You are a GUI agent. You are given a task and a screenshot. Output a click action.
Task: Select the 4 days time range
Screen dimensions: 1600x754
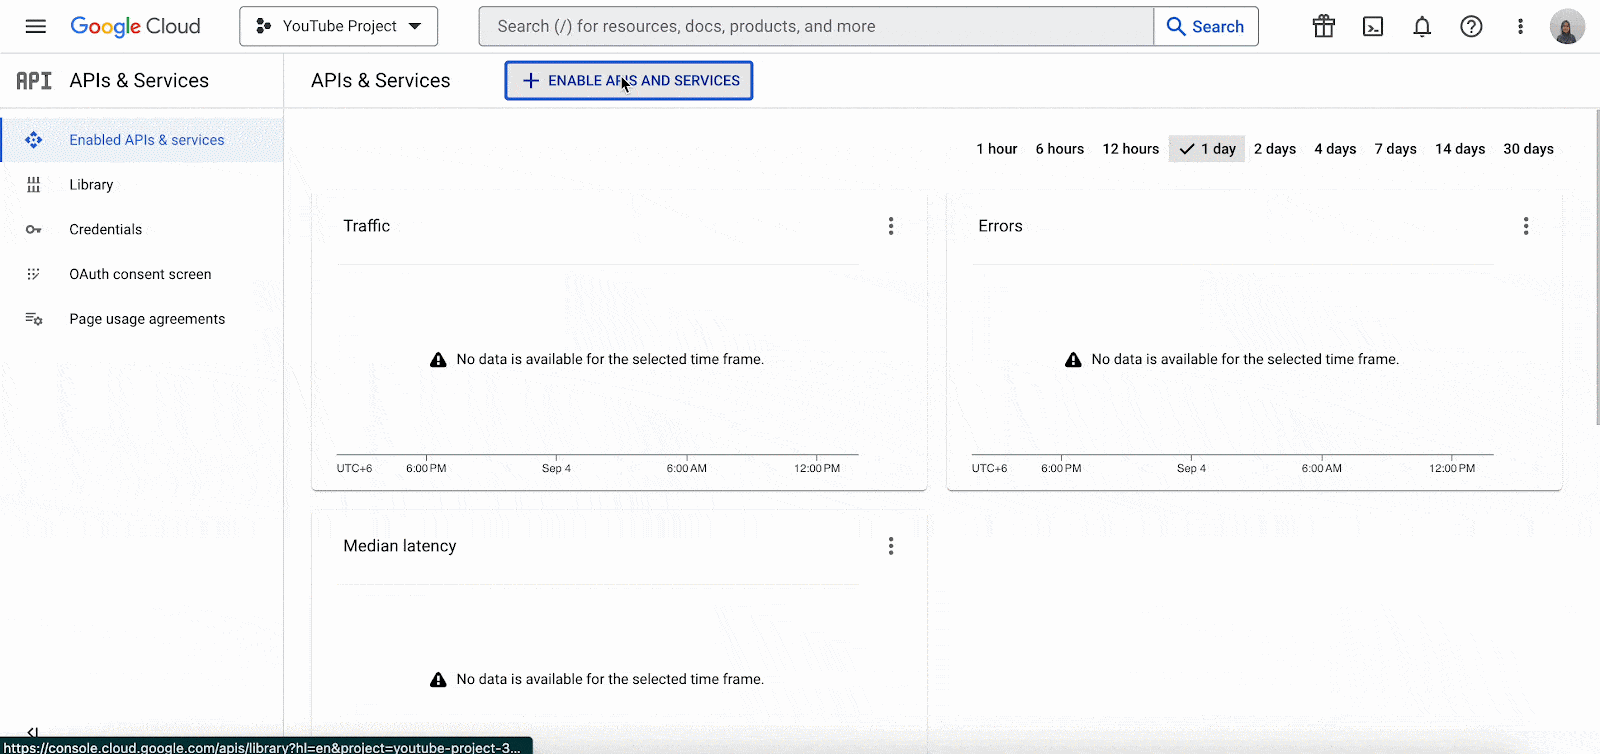[x=1335, y=149]
